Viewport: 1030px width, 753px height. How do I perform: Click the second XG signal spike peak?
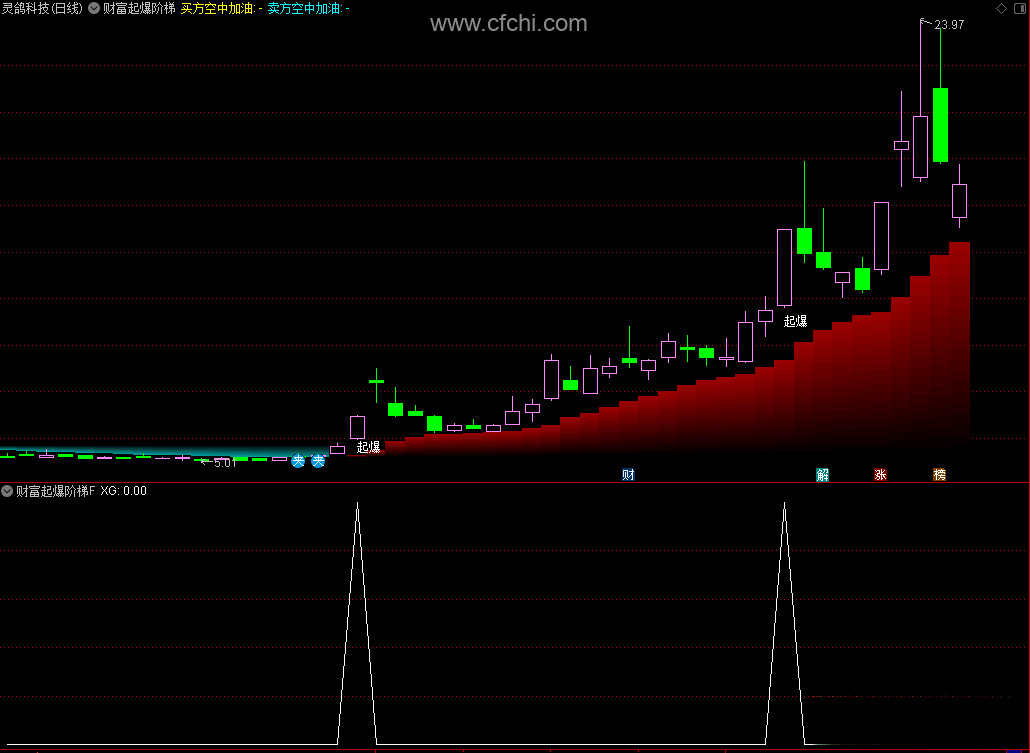click(x=784, y=504)
